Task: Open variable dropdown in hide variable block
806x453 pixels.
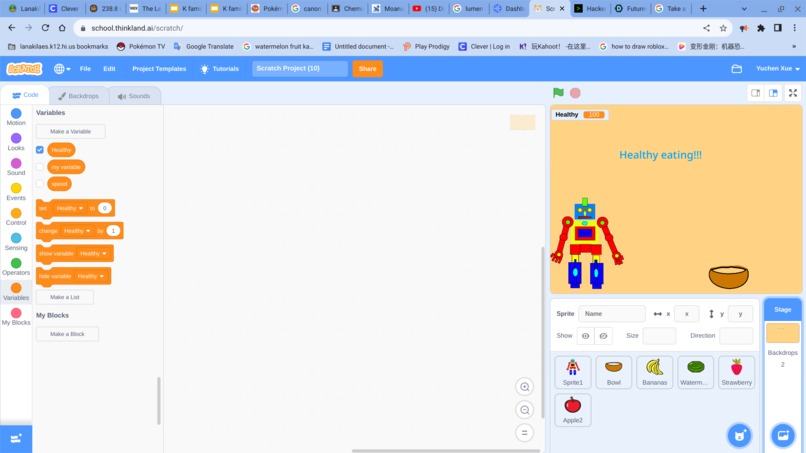Action: pyautogui.click(x=90, y=276)
